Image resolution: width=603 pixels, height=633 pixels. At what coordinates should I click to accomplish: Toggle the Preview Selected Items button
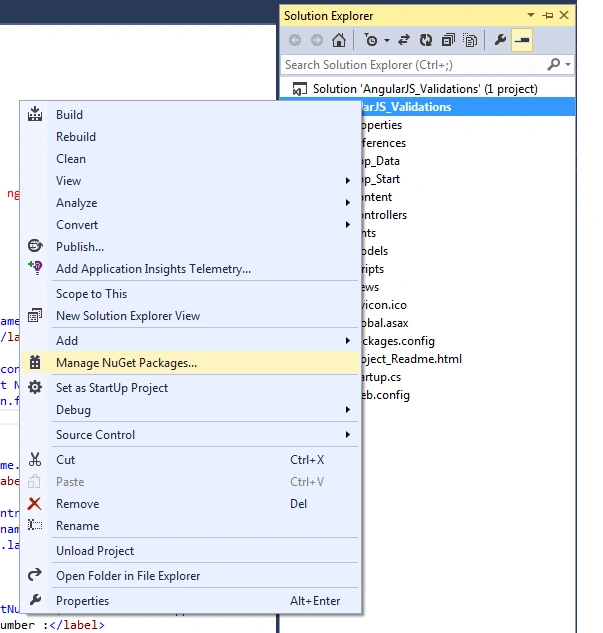tap(522, 40)
